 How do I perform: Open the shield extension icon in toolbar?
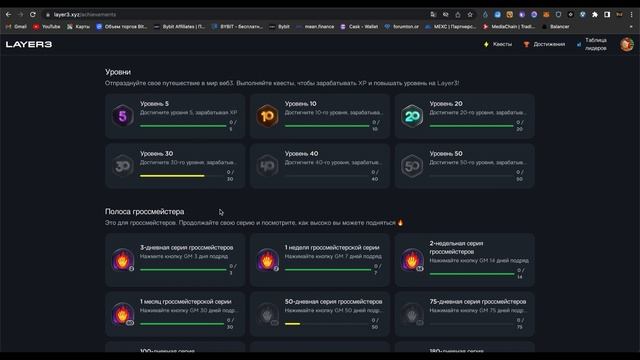[558, 14]
